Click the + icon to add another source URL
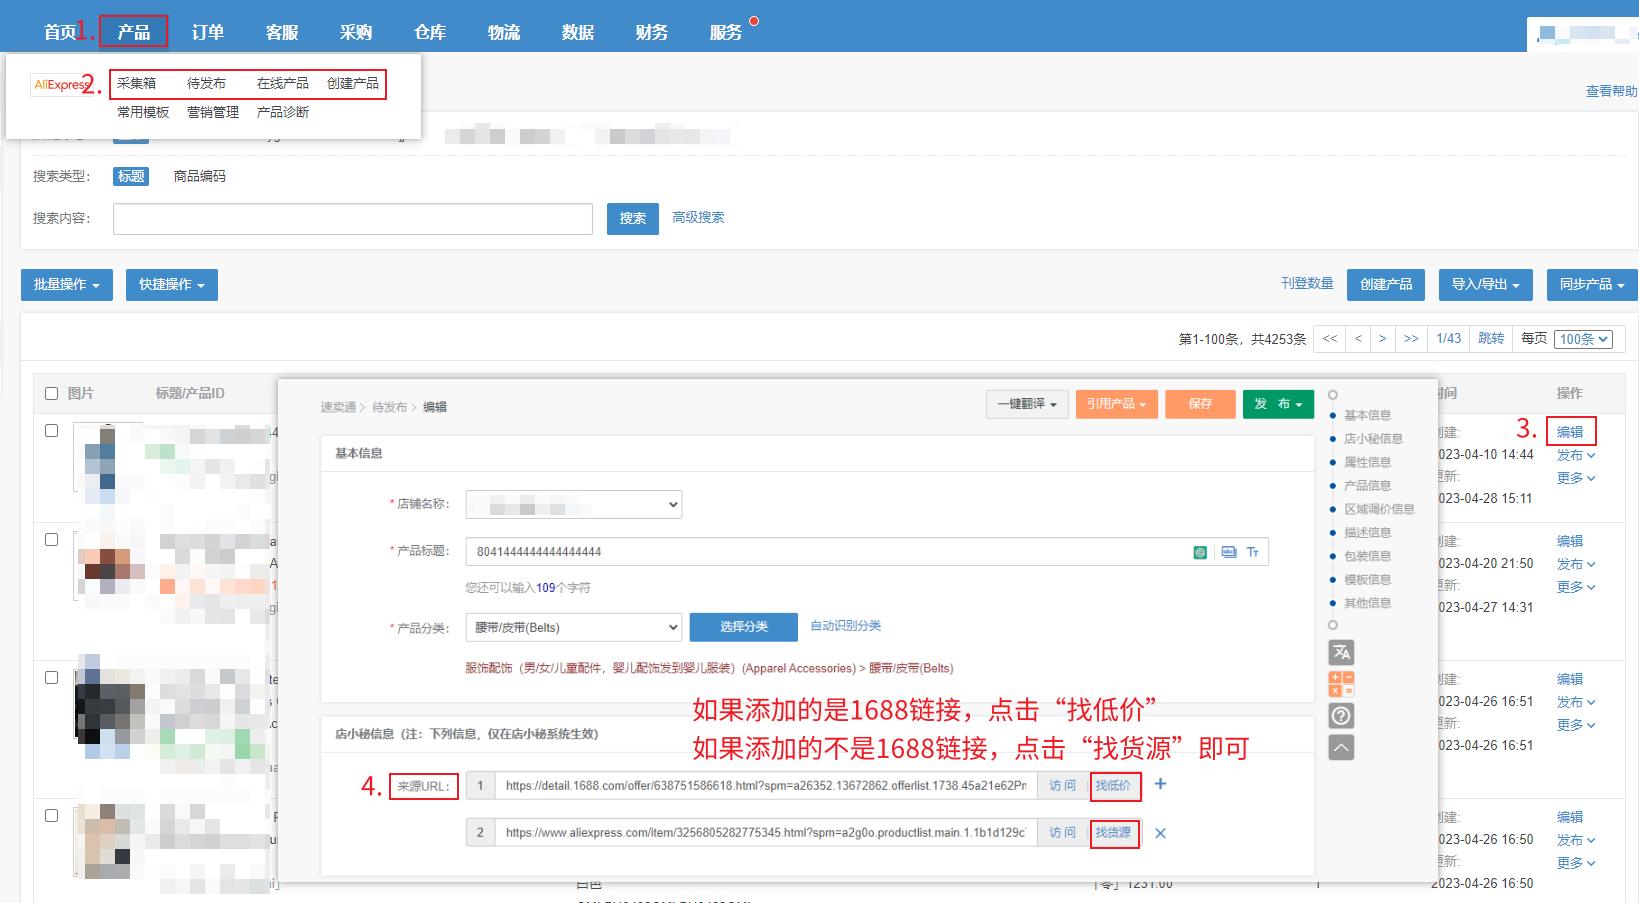Viewport: 1639px width, 903px height. pyautogui.click(x=1160, y=786)
